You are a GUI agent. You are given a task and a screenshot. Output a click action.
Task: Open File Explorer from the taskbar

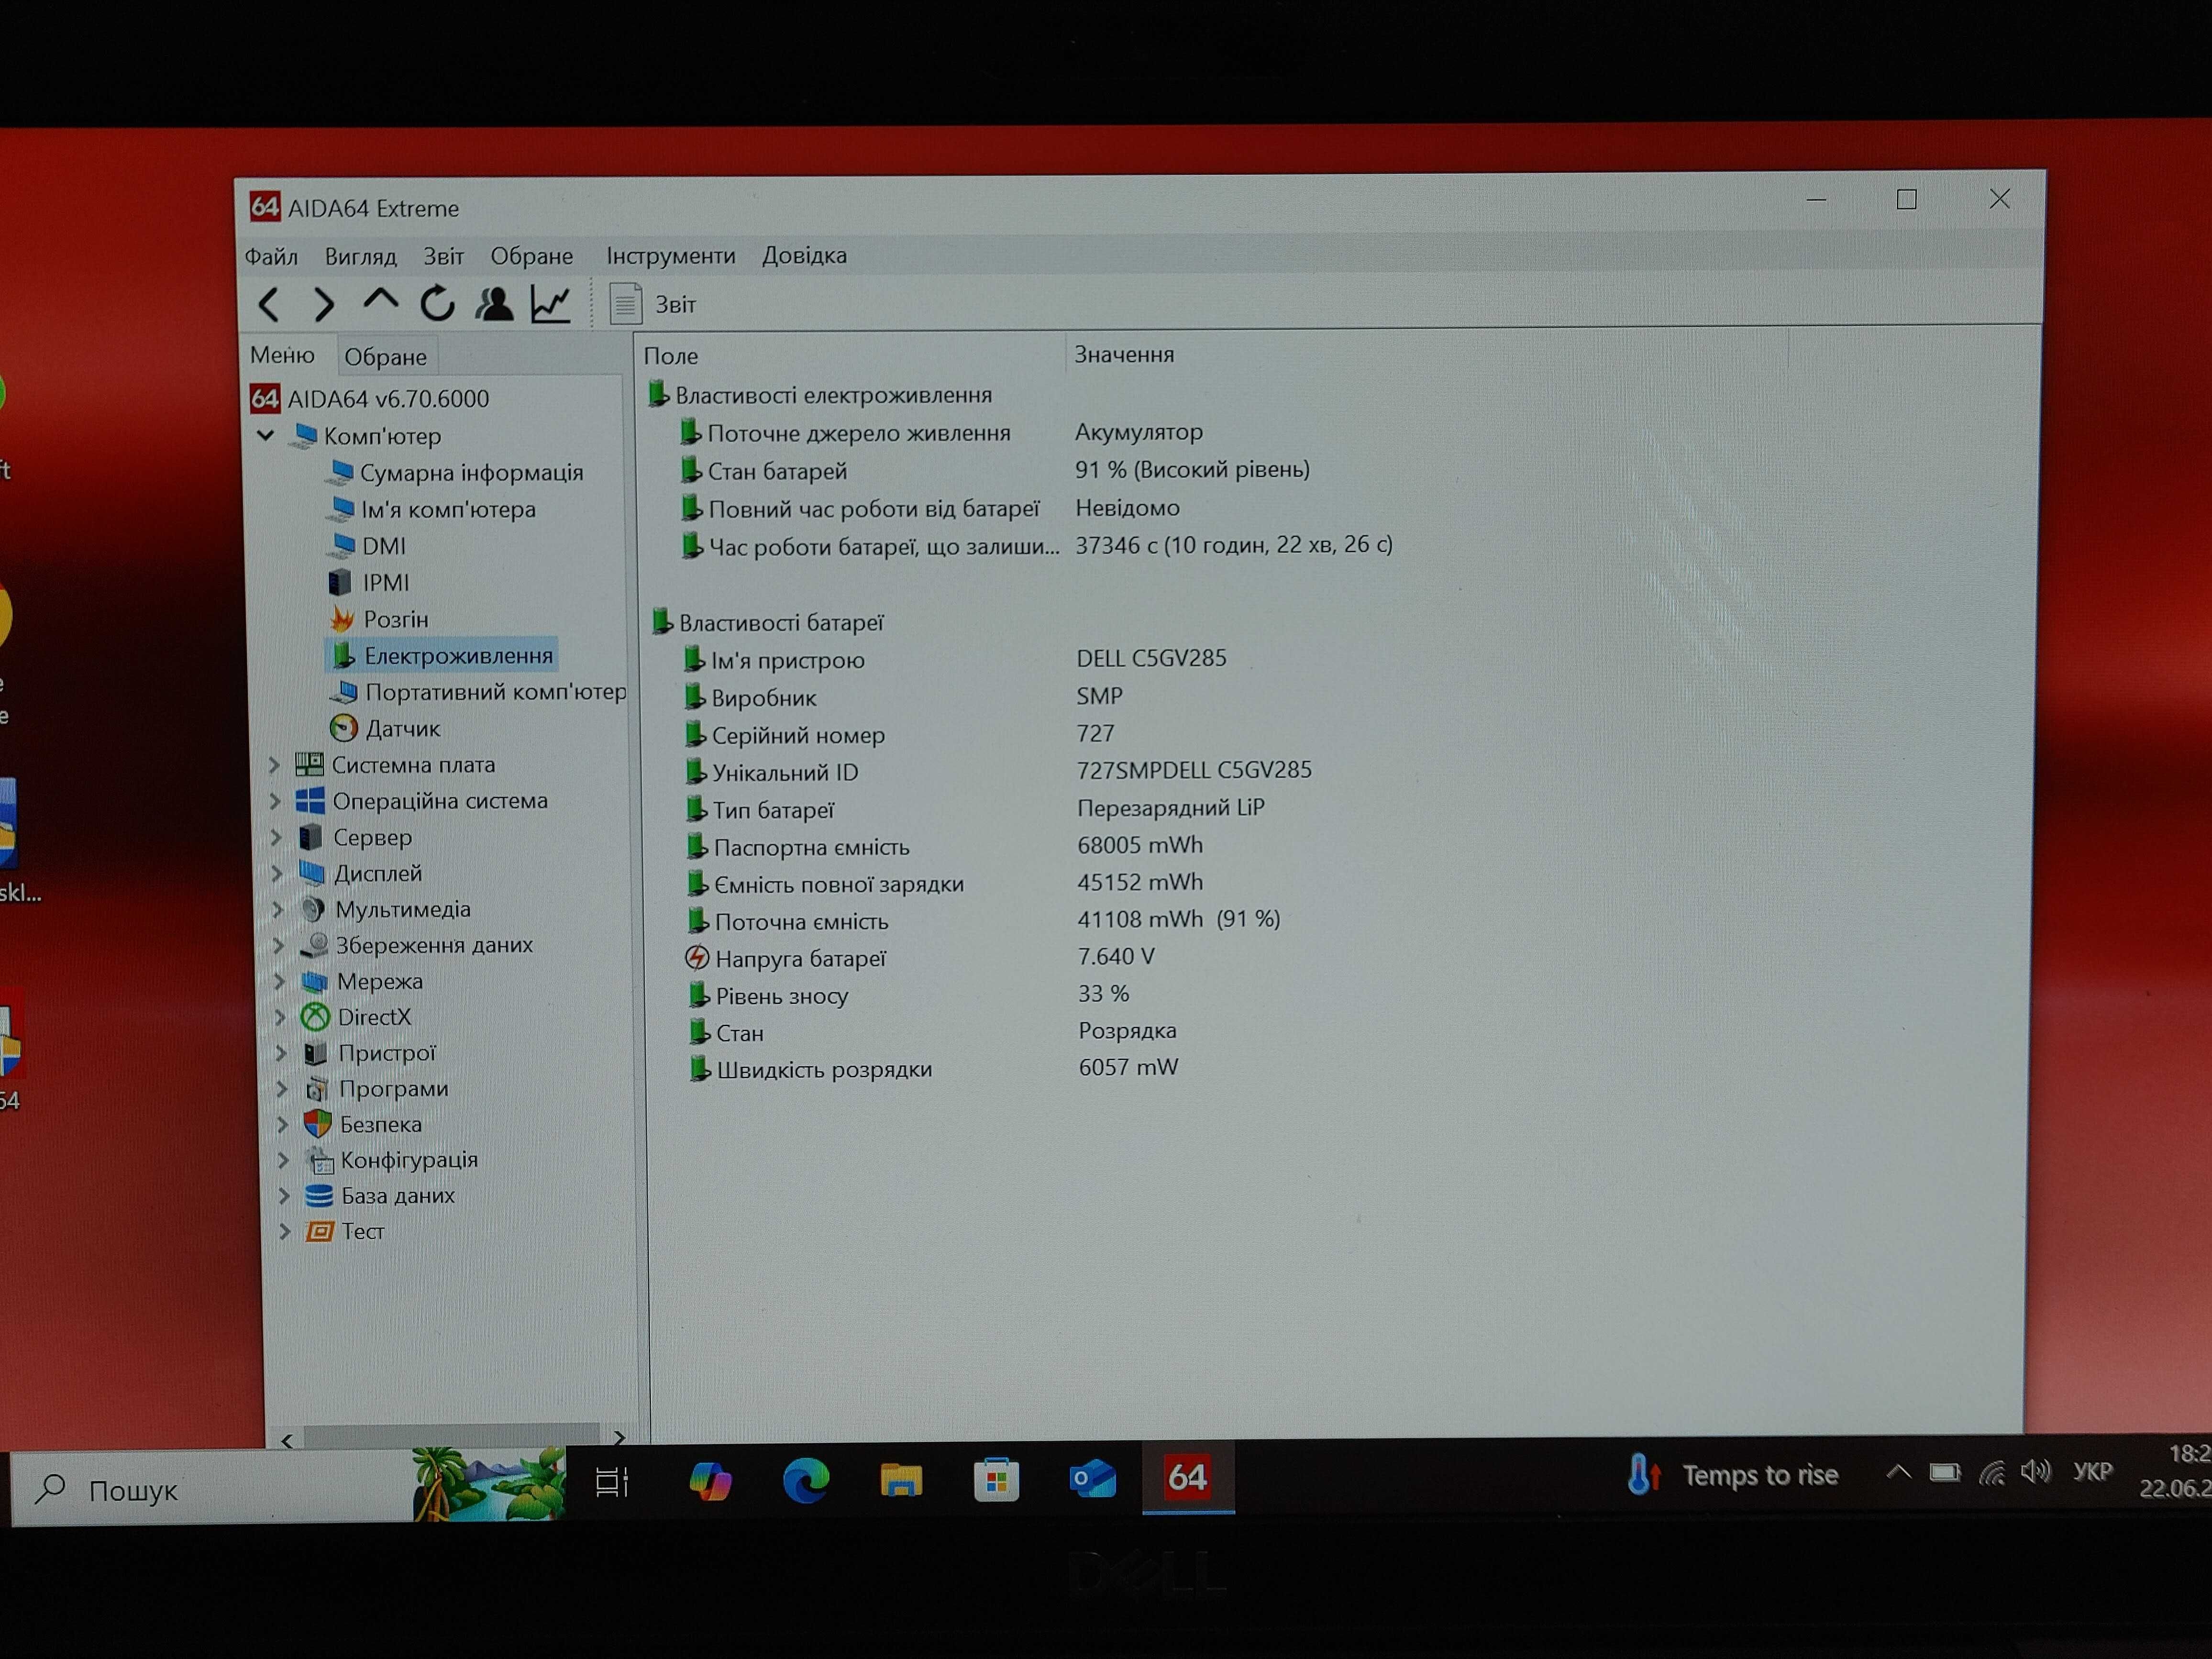900,1479
